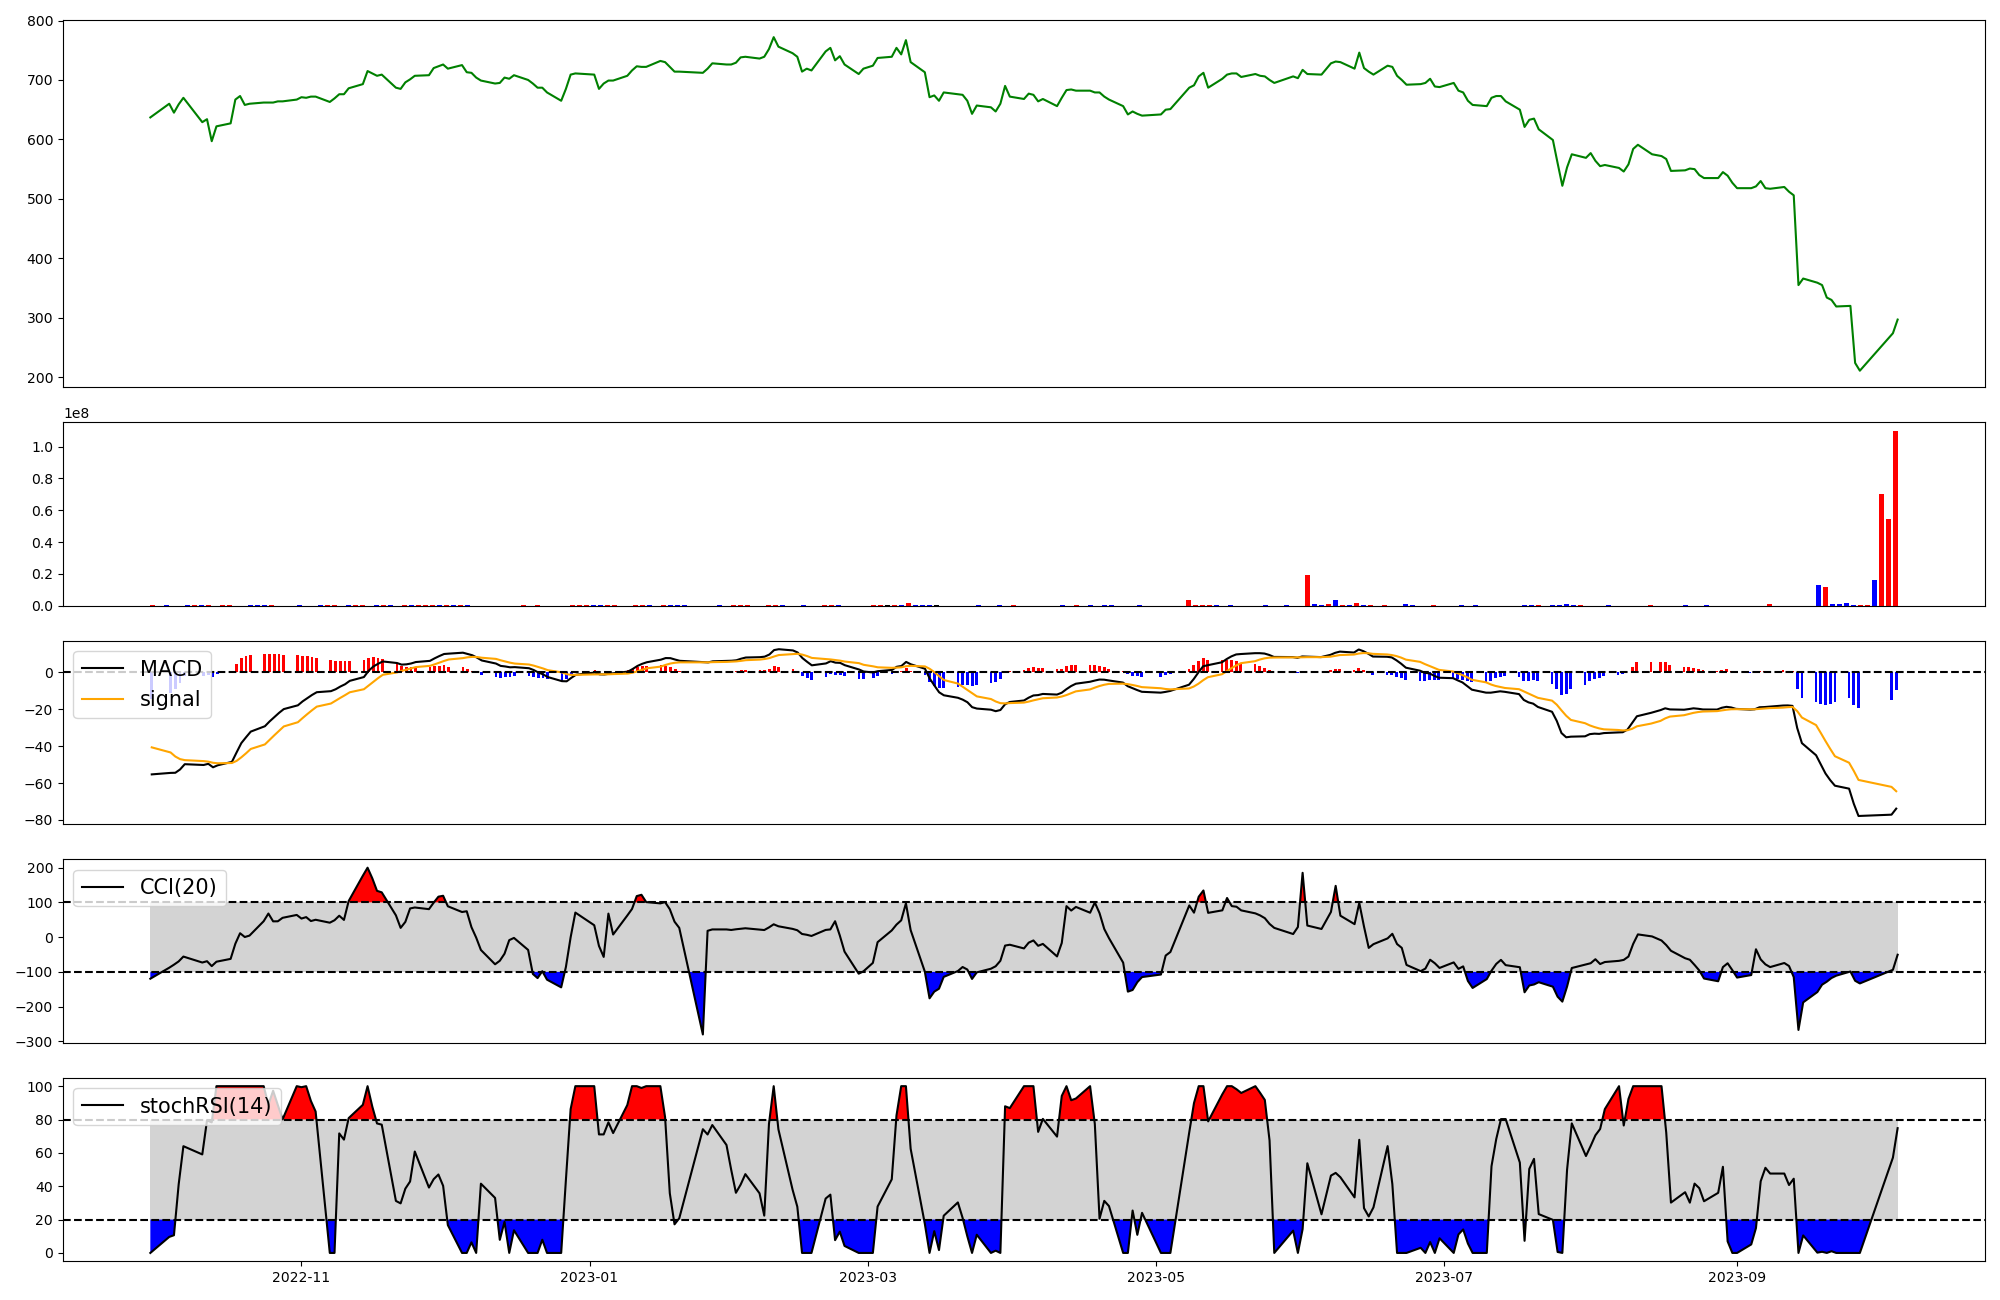2000x1300 pixels.
Task: Click the 1.0 volume axis tick label
Action: click(42, 447)
